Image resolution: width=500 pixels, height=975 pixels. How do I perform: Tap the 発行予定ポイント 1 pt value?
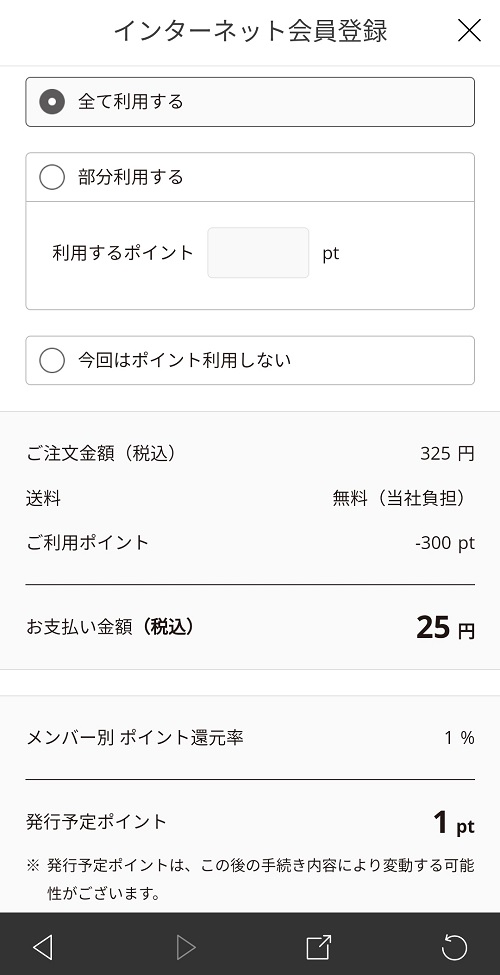point(454,823)
